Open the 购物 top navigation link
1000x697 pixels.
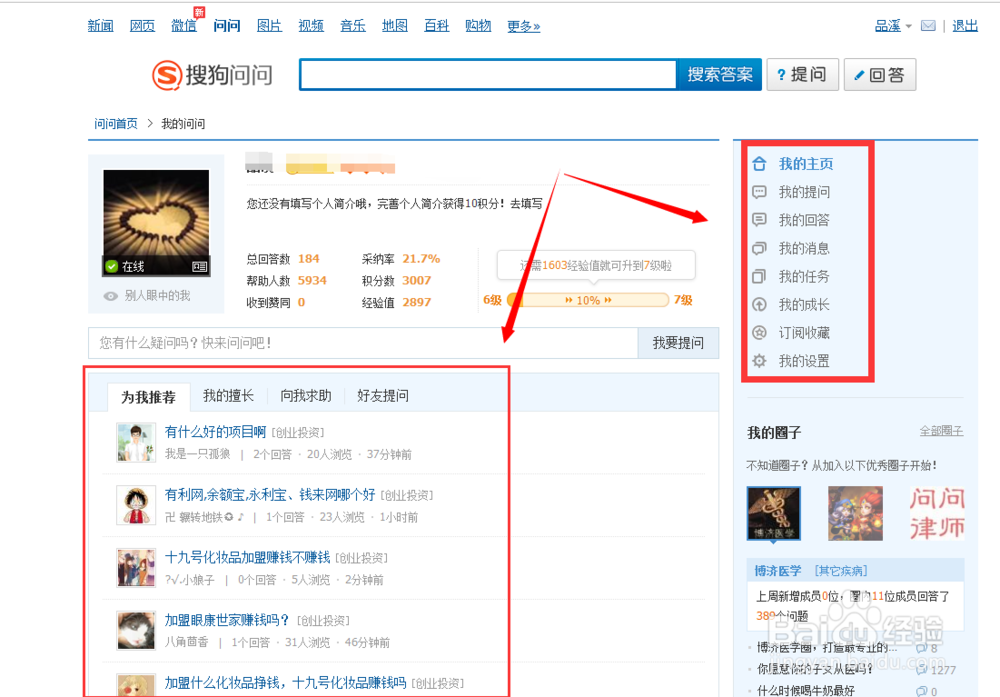478,26
